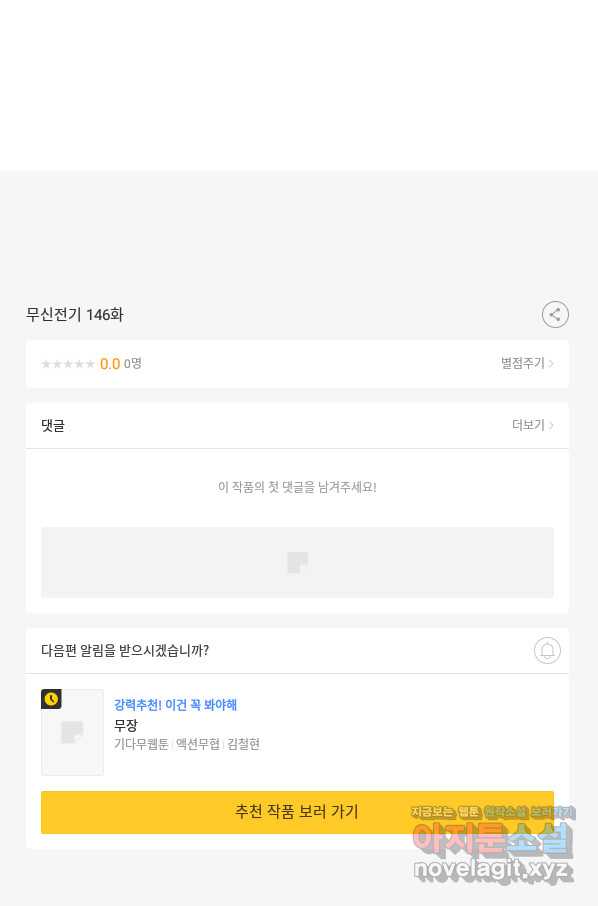Viewport: 598px width, 906px height.
Task: Click the 0.0 rating score
Action: 110,364
